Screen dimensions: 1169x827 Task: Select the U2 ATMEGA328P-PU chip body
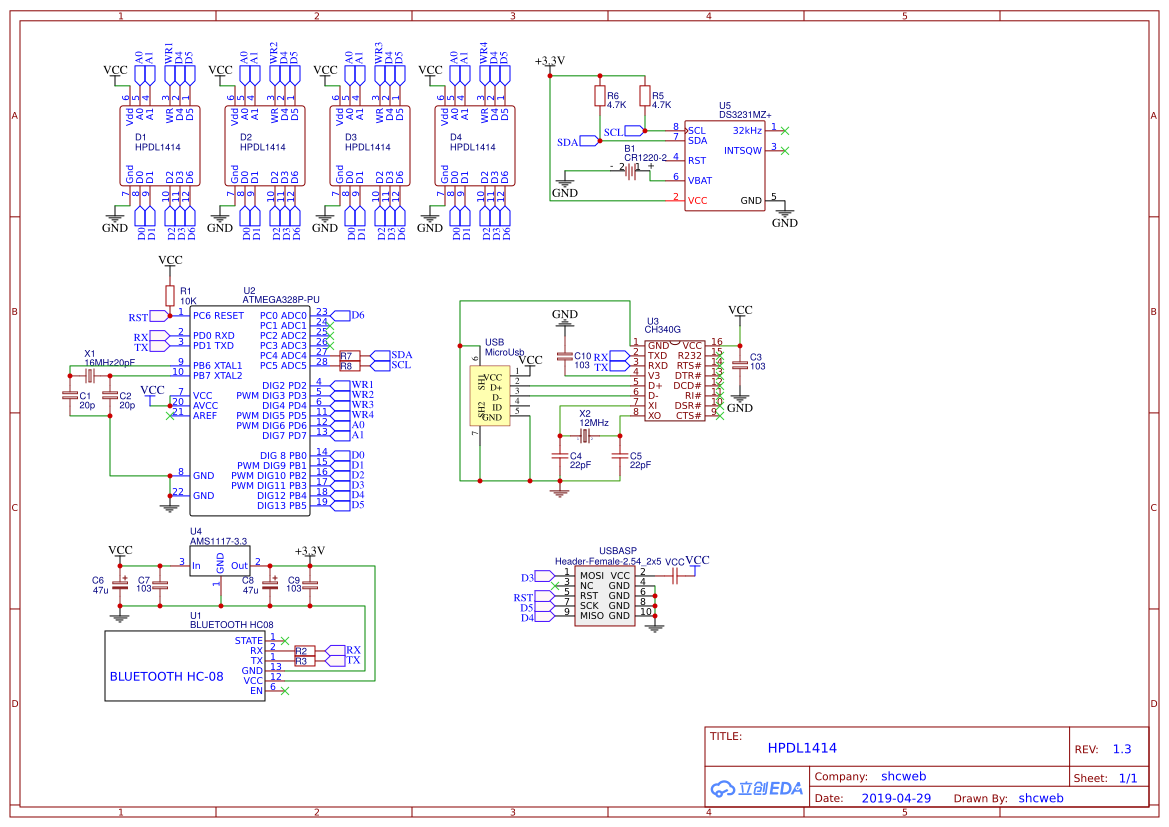coord(249,411)
